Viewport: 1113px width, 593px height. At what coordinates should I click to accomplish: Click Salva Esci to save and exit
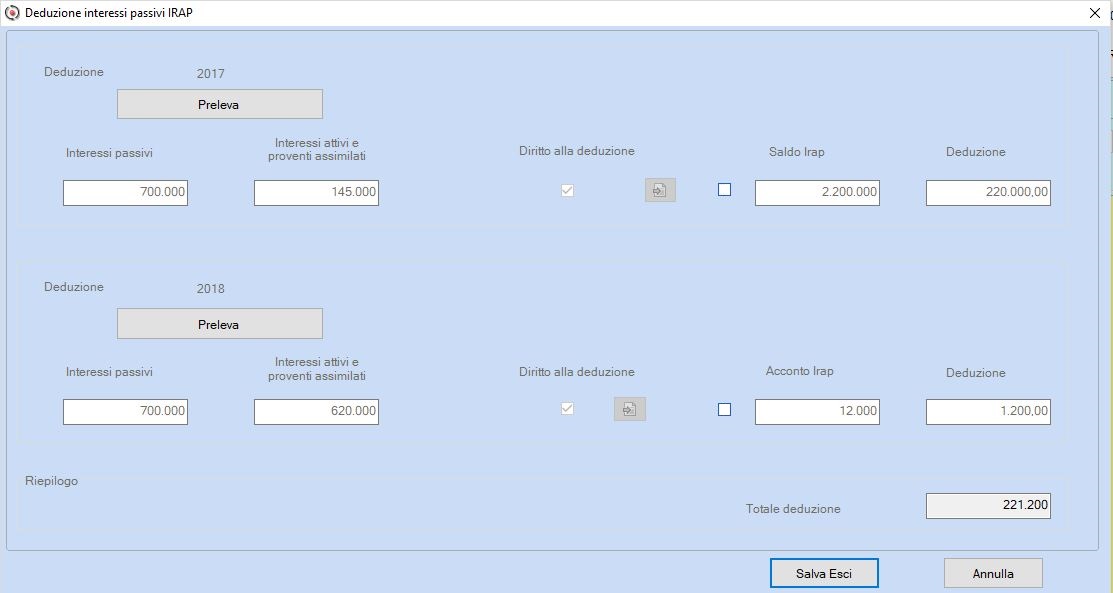824,573
